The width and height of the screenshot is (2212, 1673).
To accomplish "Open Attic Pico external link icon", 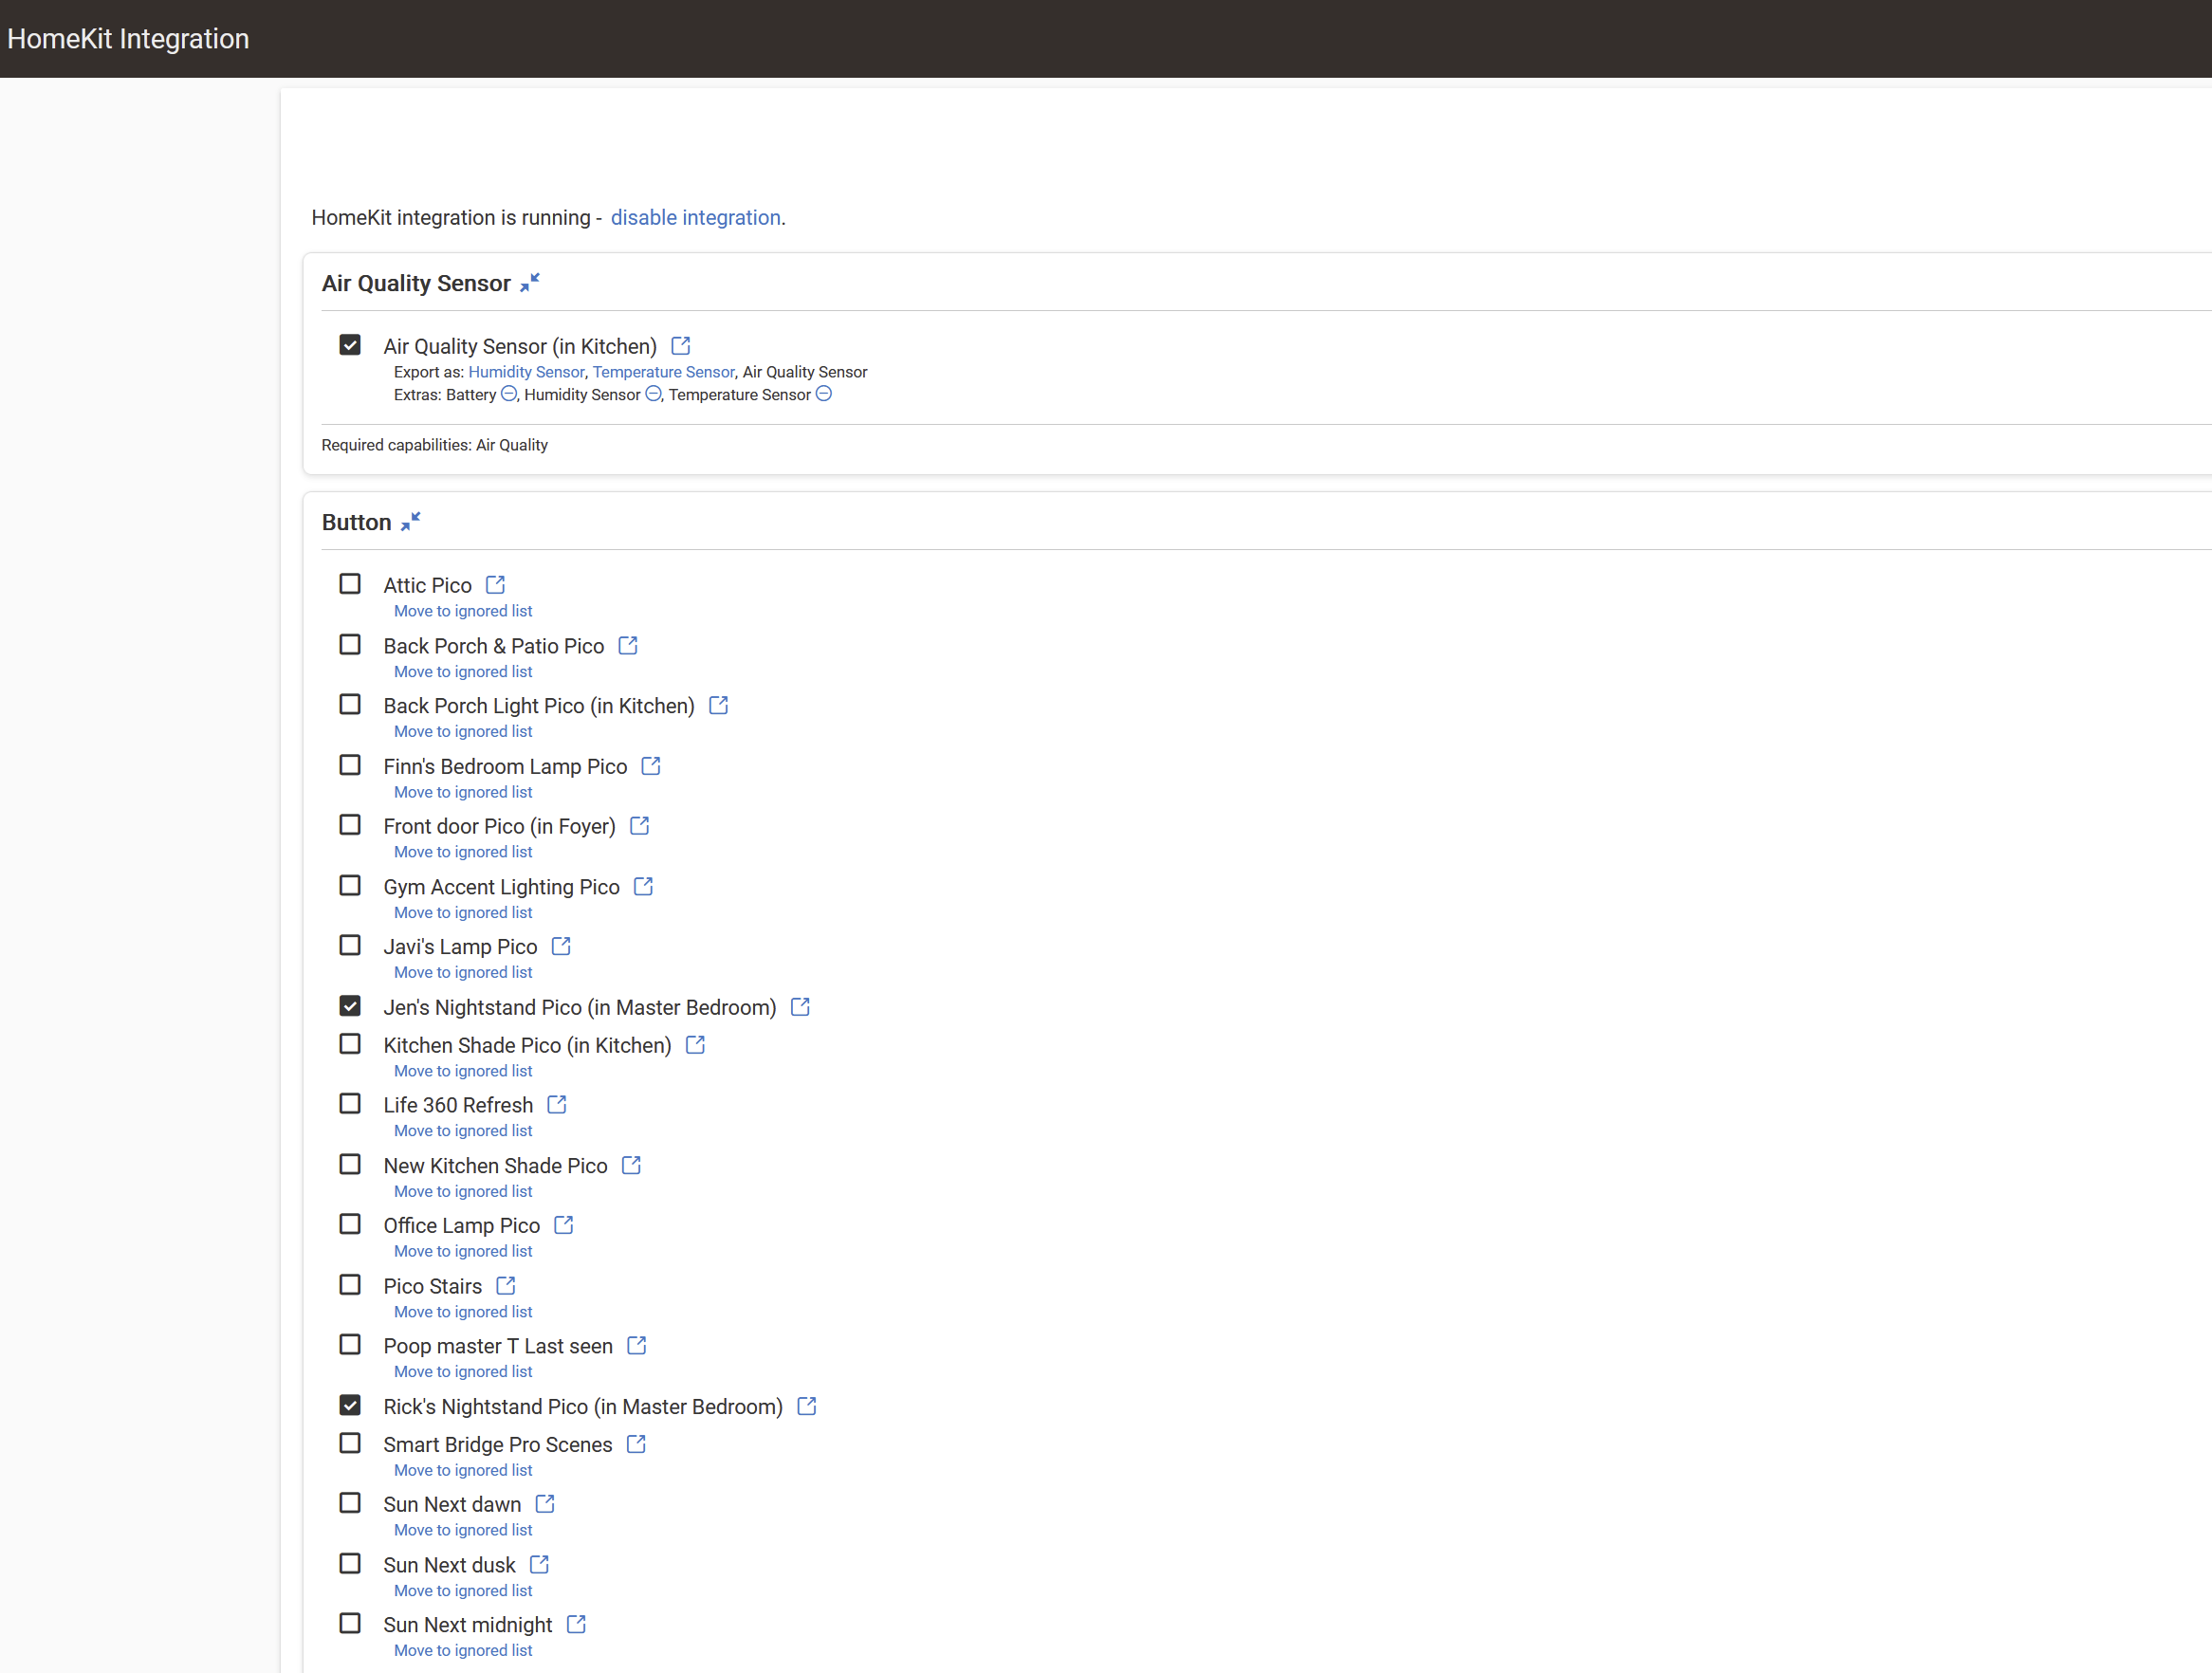I will [495, 585].
